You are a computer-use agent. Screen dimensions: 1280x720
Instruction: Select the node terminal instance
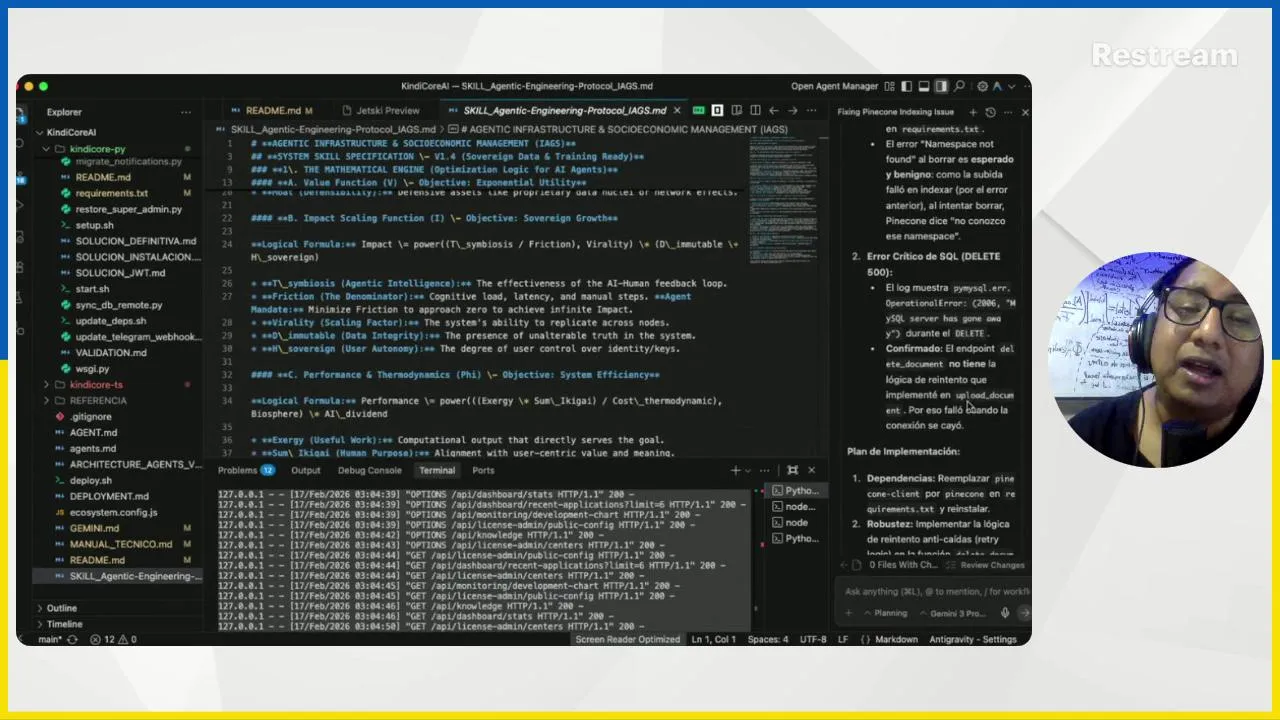pos(795,523)
